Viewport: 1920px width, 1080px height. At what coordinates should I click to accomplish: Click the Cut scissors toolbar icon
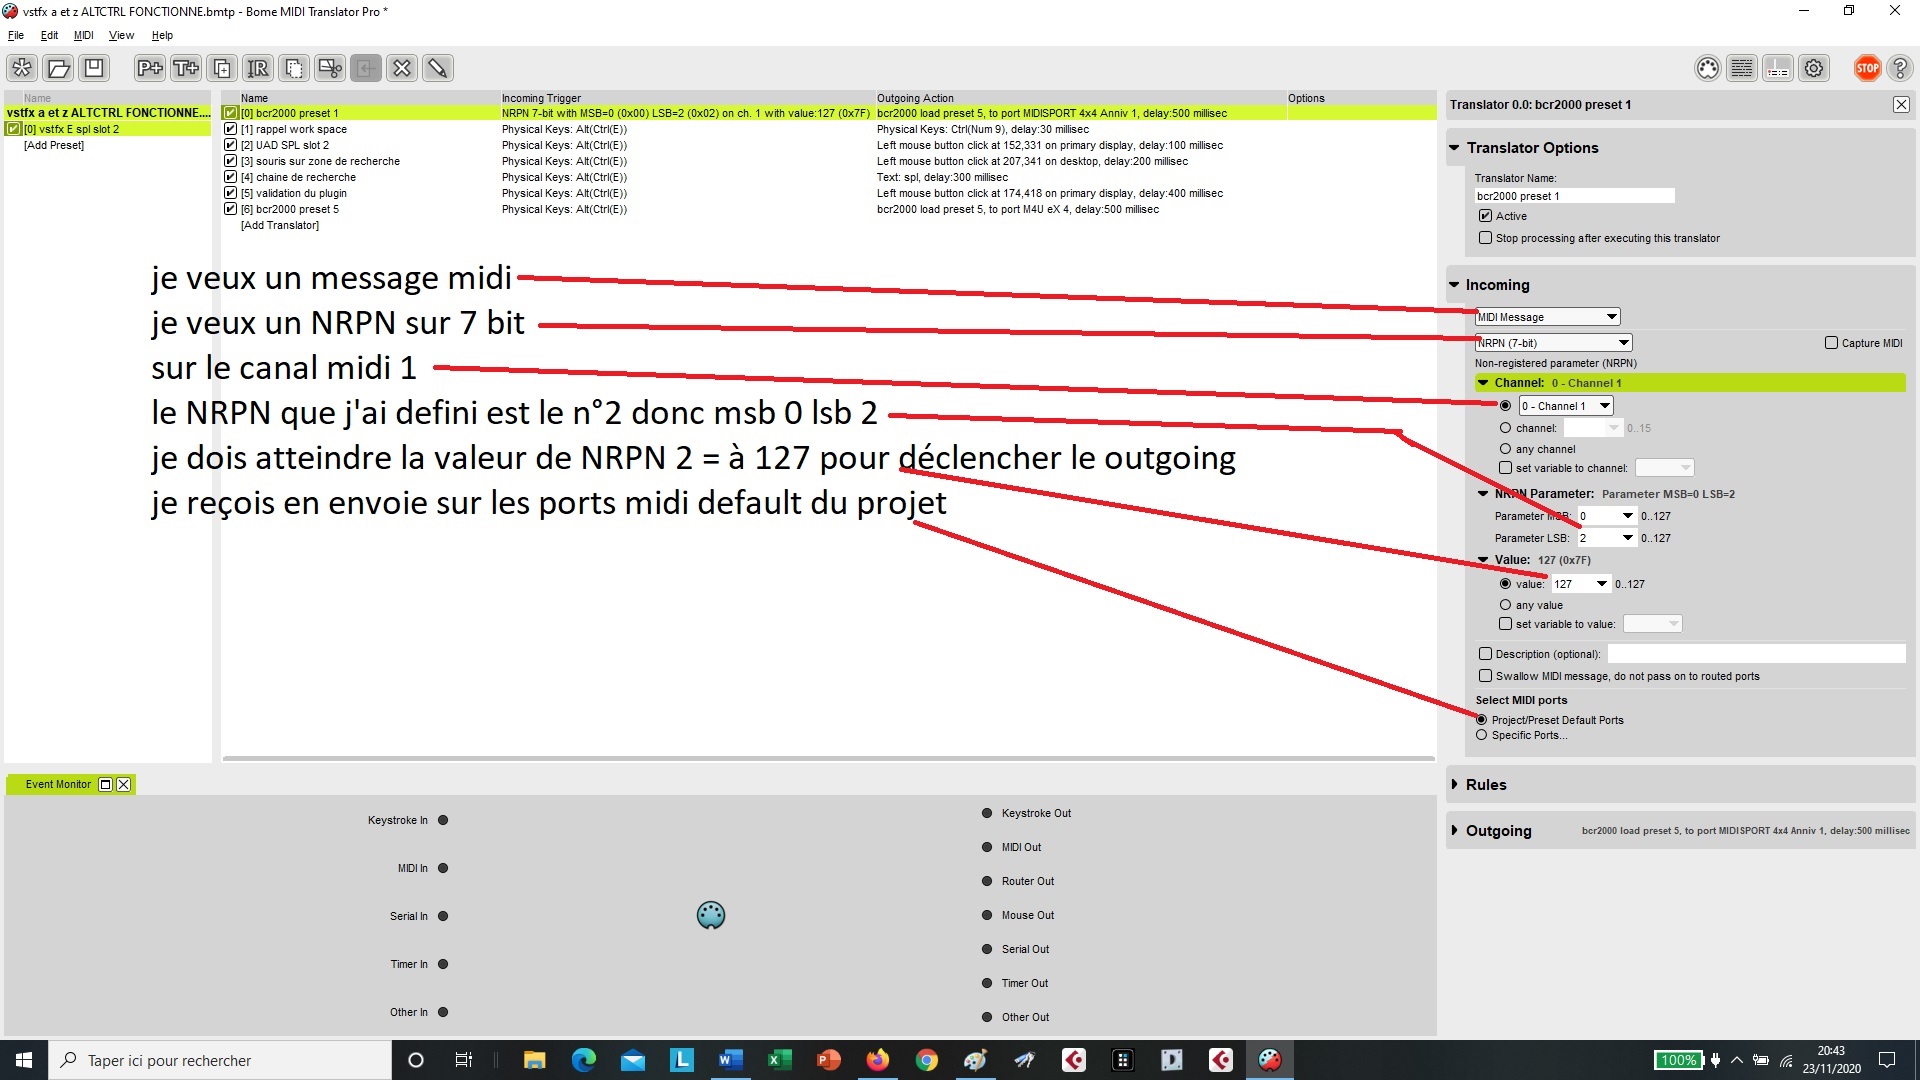click(x=329, y=68)
